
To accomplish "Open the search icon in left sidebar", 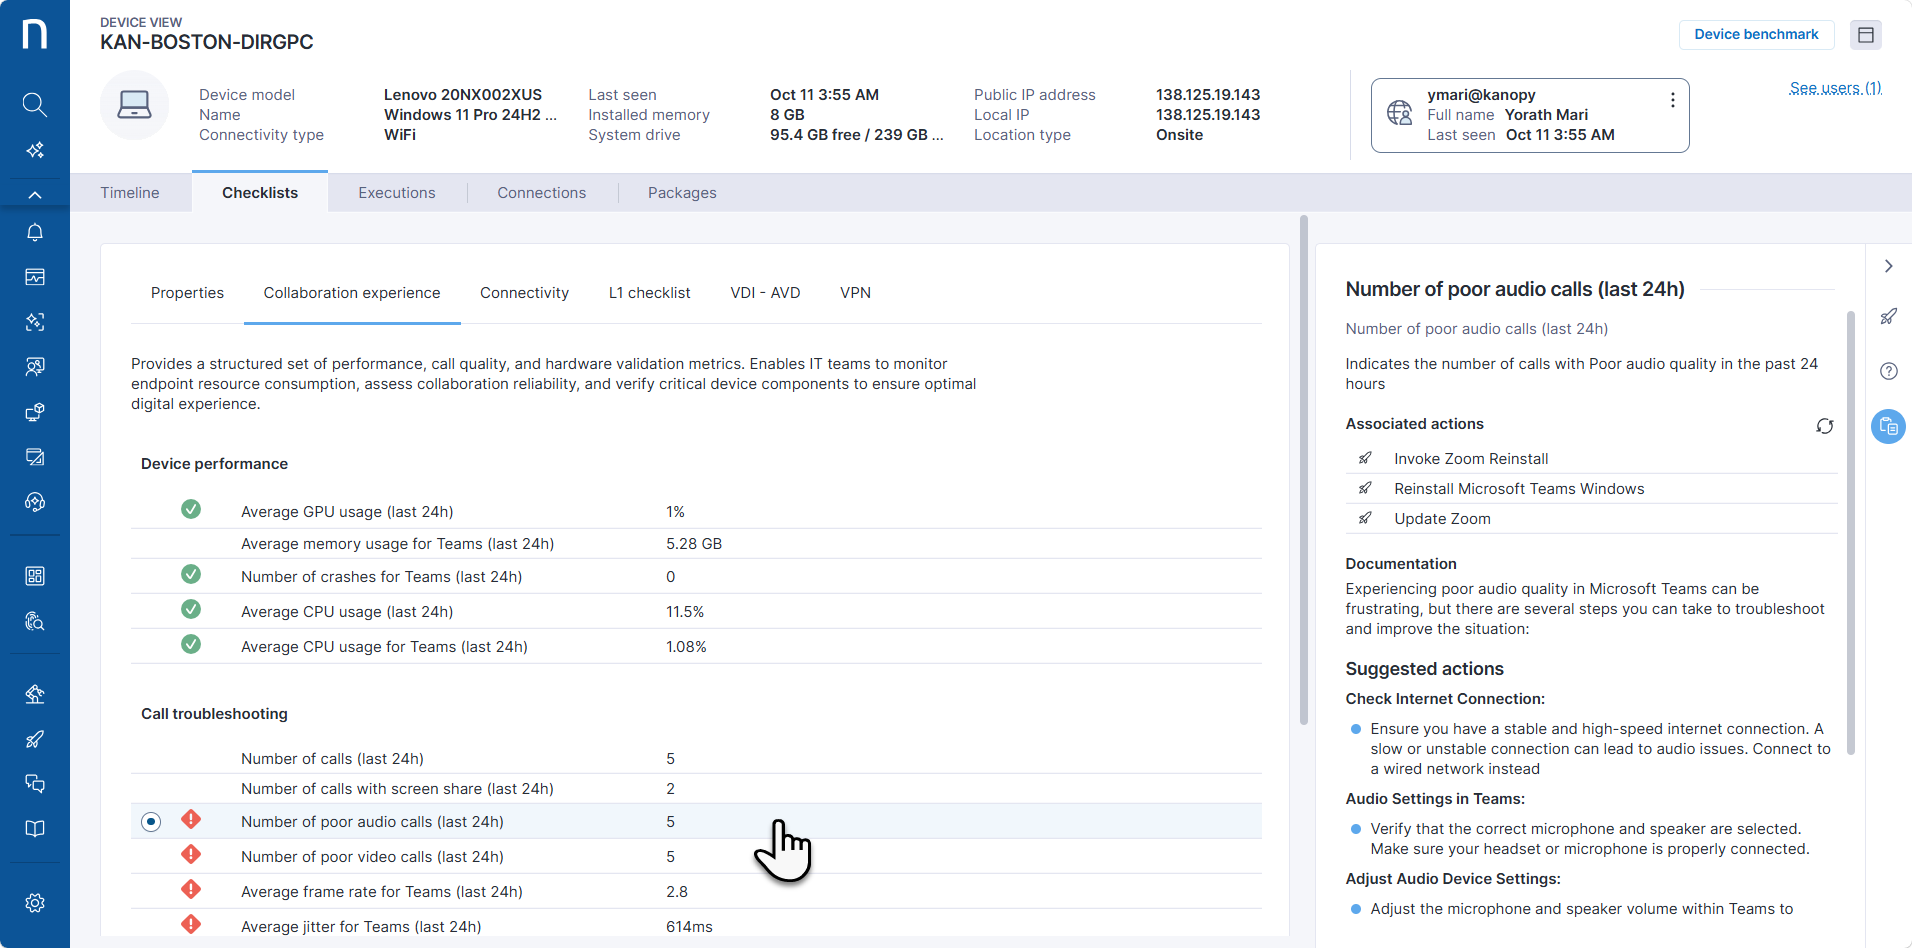I will pyautogui.click(x=35, y=104).
